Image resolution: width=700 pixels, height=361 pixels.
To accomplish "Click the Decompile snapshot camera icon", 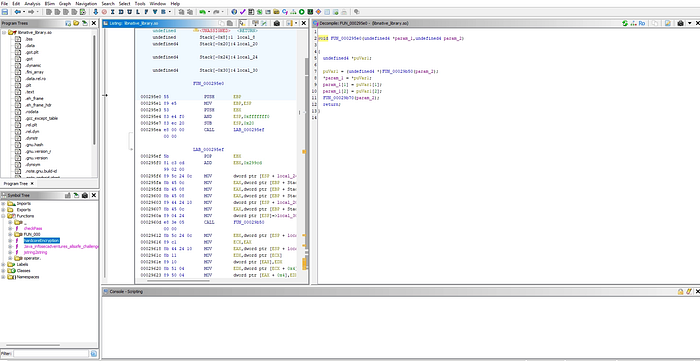I will pyautogui.click(x=680, y=23).
